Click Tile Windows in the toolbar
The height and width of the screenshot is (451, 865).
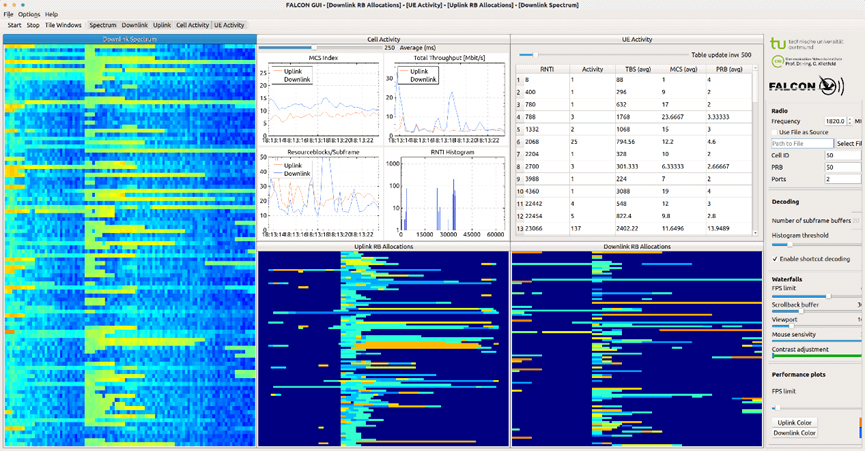(64, 24)
